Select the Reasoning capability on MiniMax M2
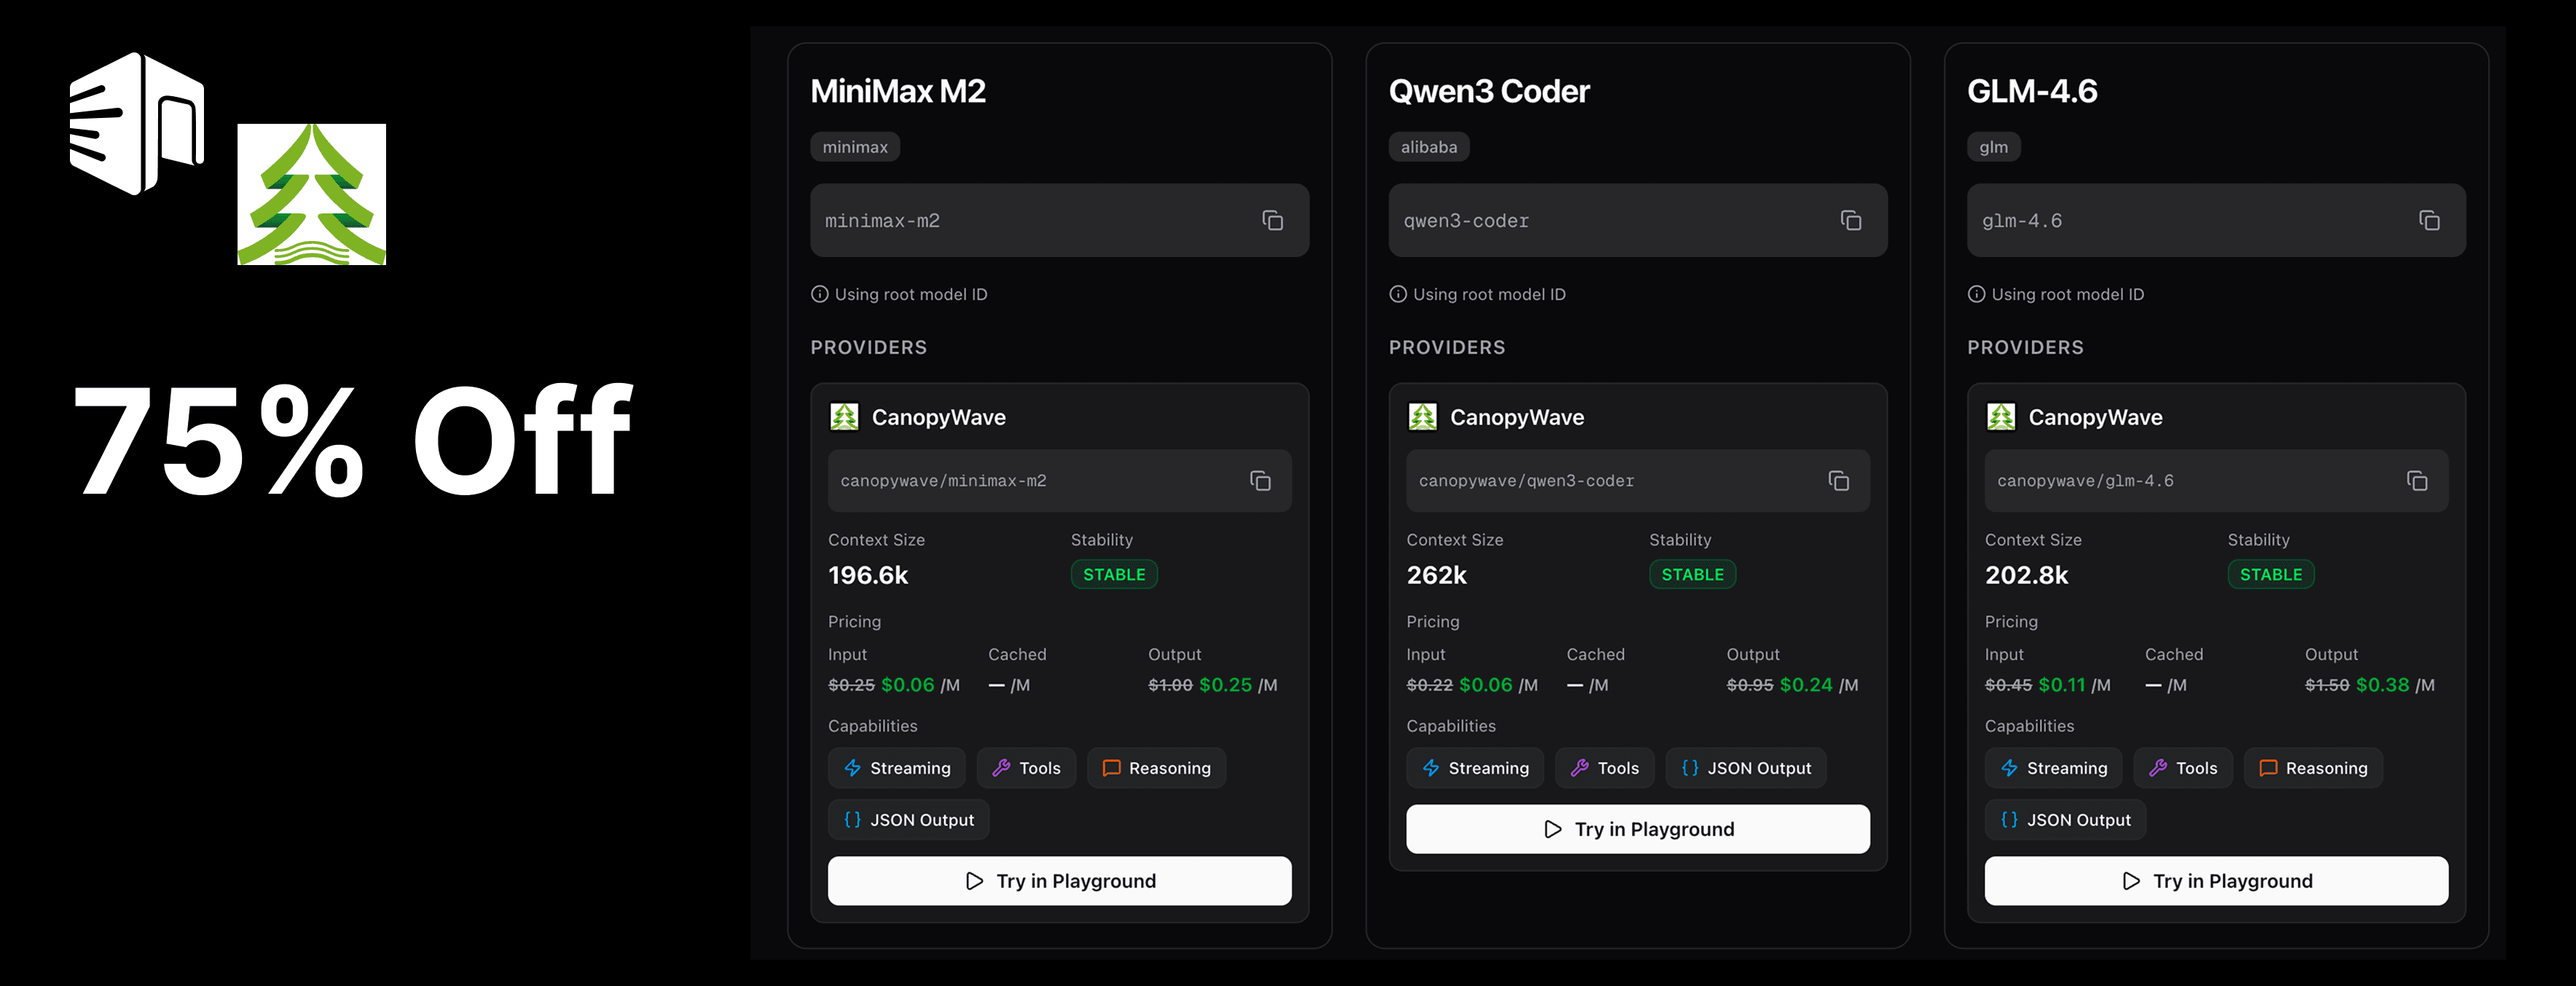This screenshot has width=2576, height=986. tap(1156, 768)
